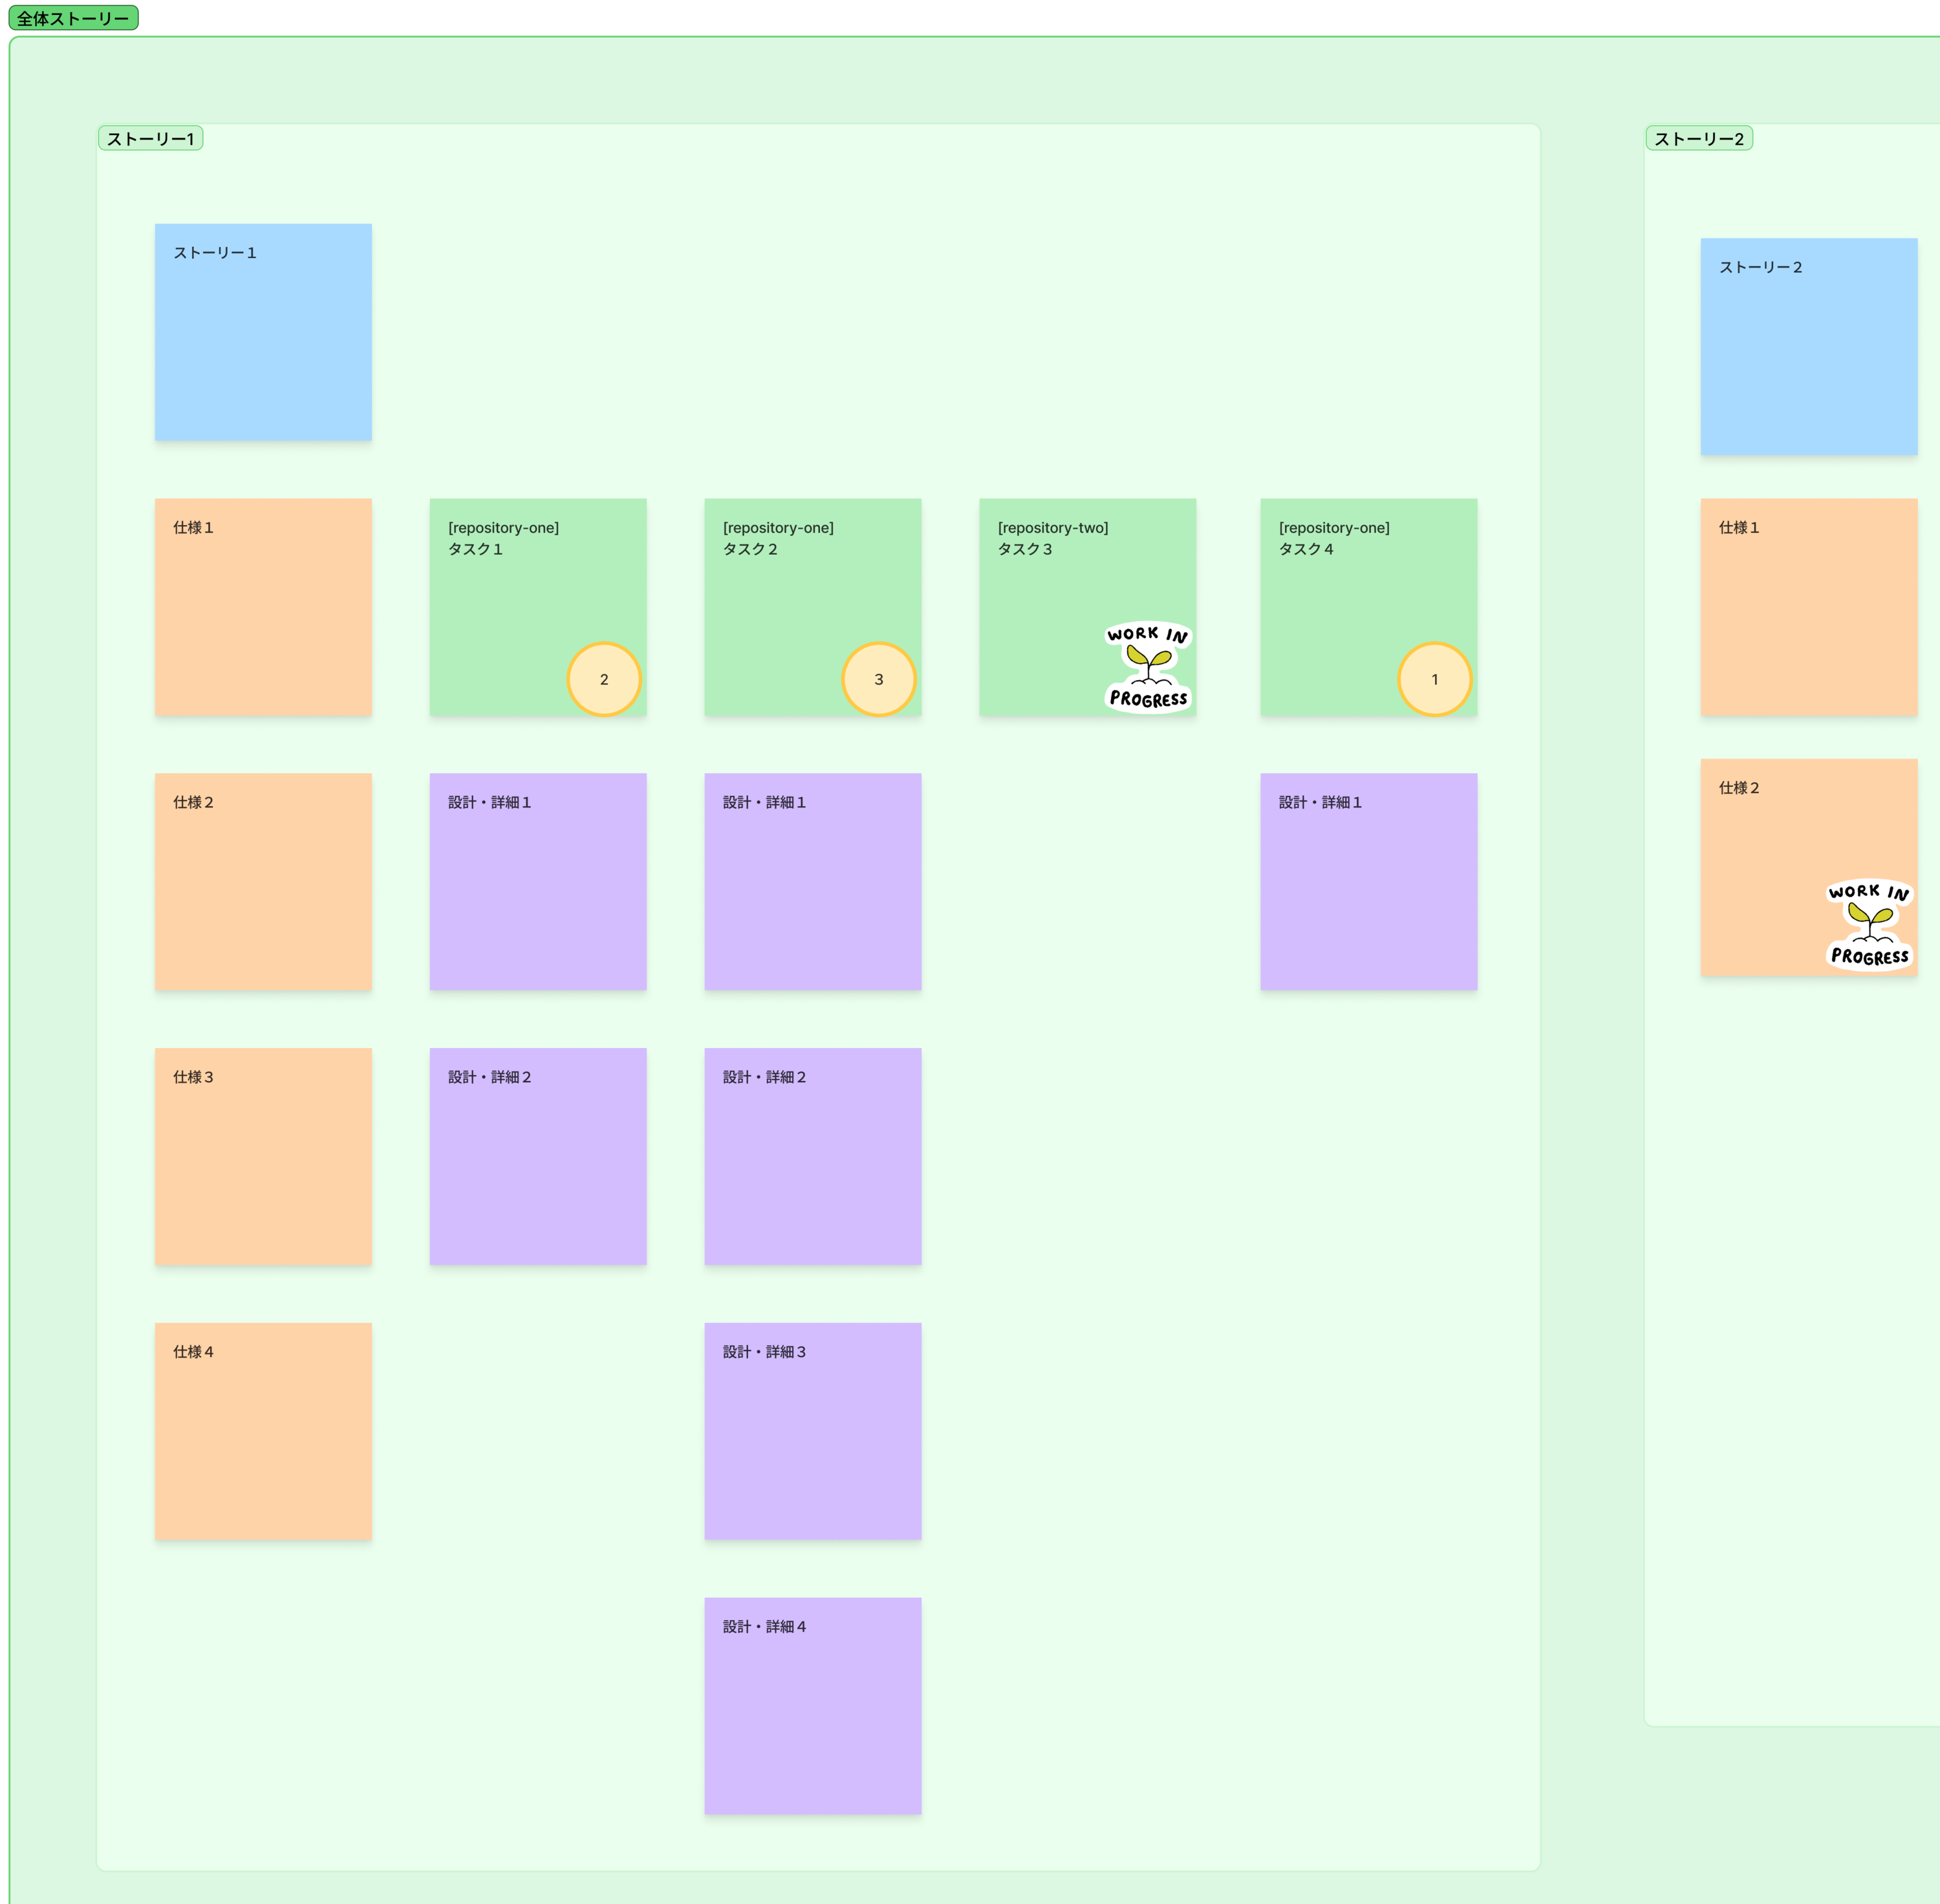Select the ストーリー2 section title tag
The height and width of the screenshot is (1904, 1940).
click(x=1699, y=138)
